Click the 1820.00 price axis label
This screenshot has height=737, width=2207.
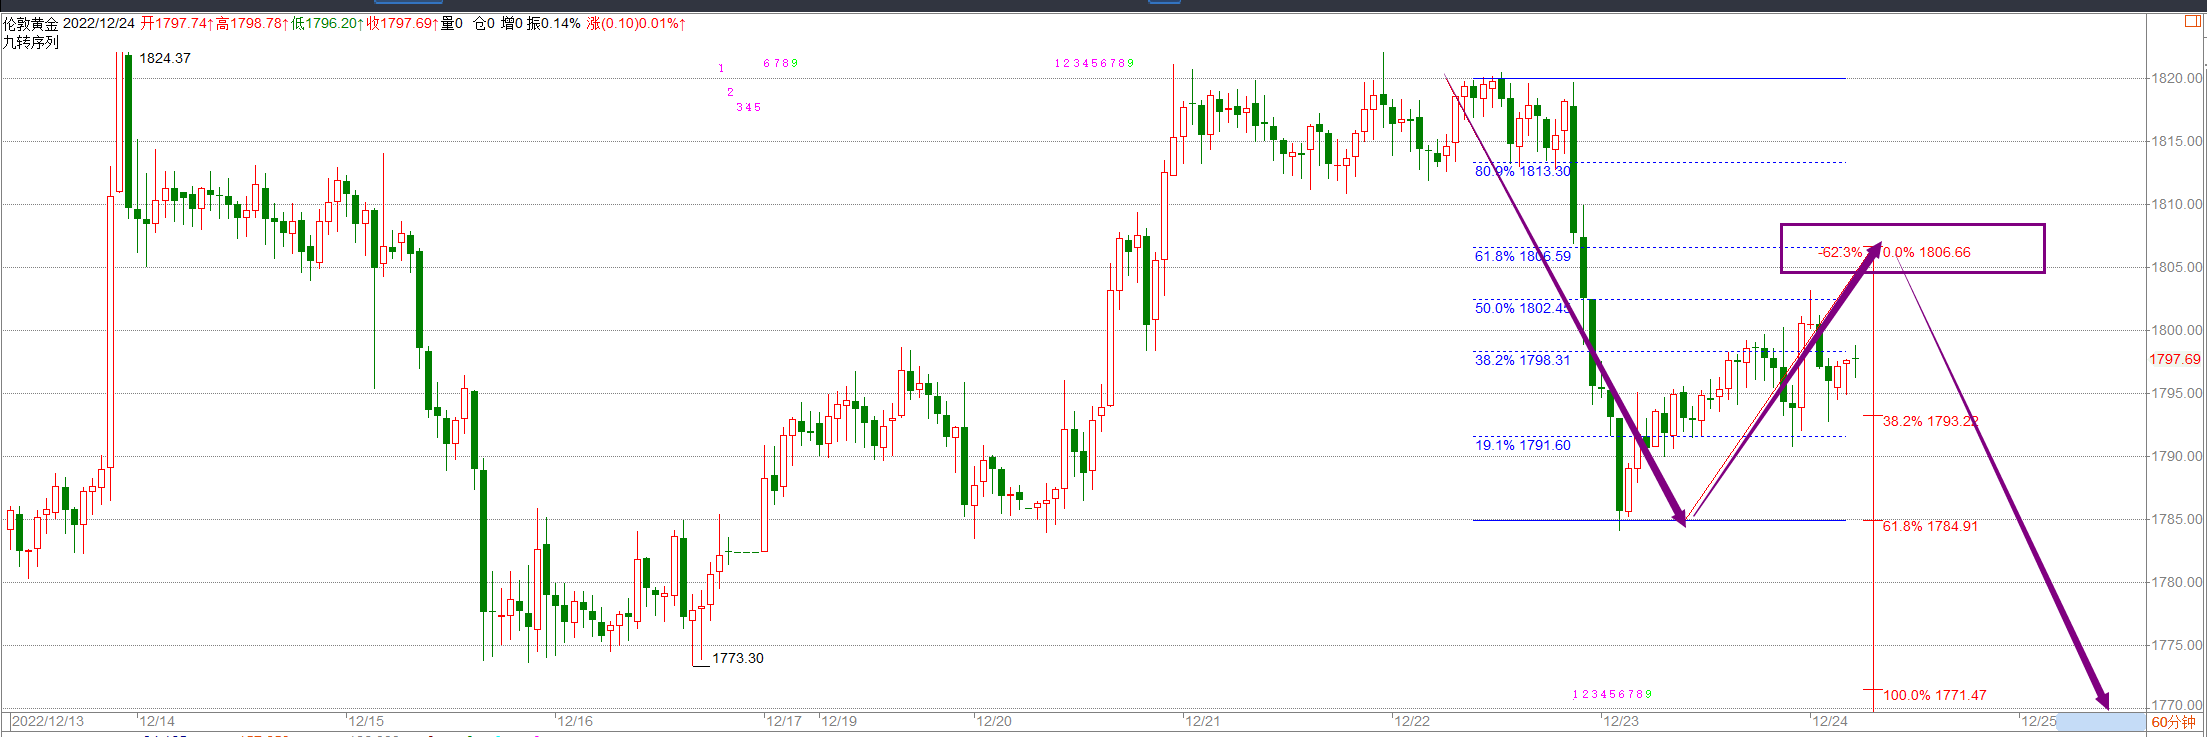[x=2176, y=78]
